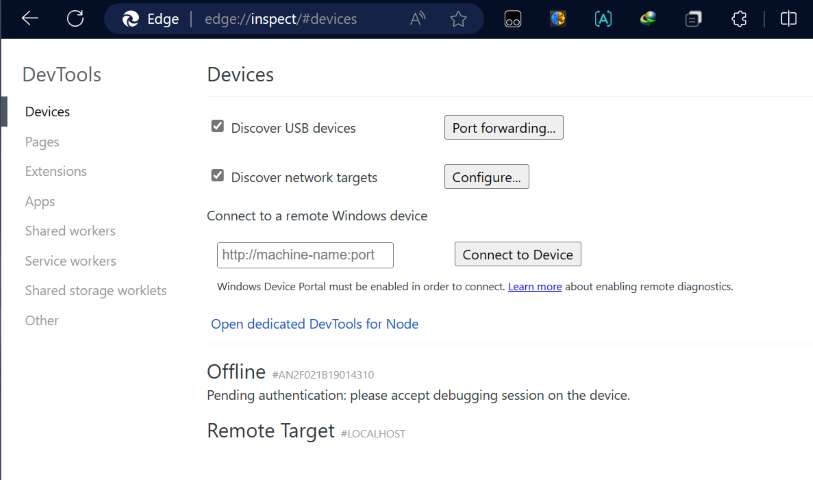
Task: Click the Connect to Device button
Action: 518,254
